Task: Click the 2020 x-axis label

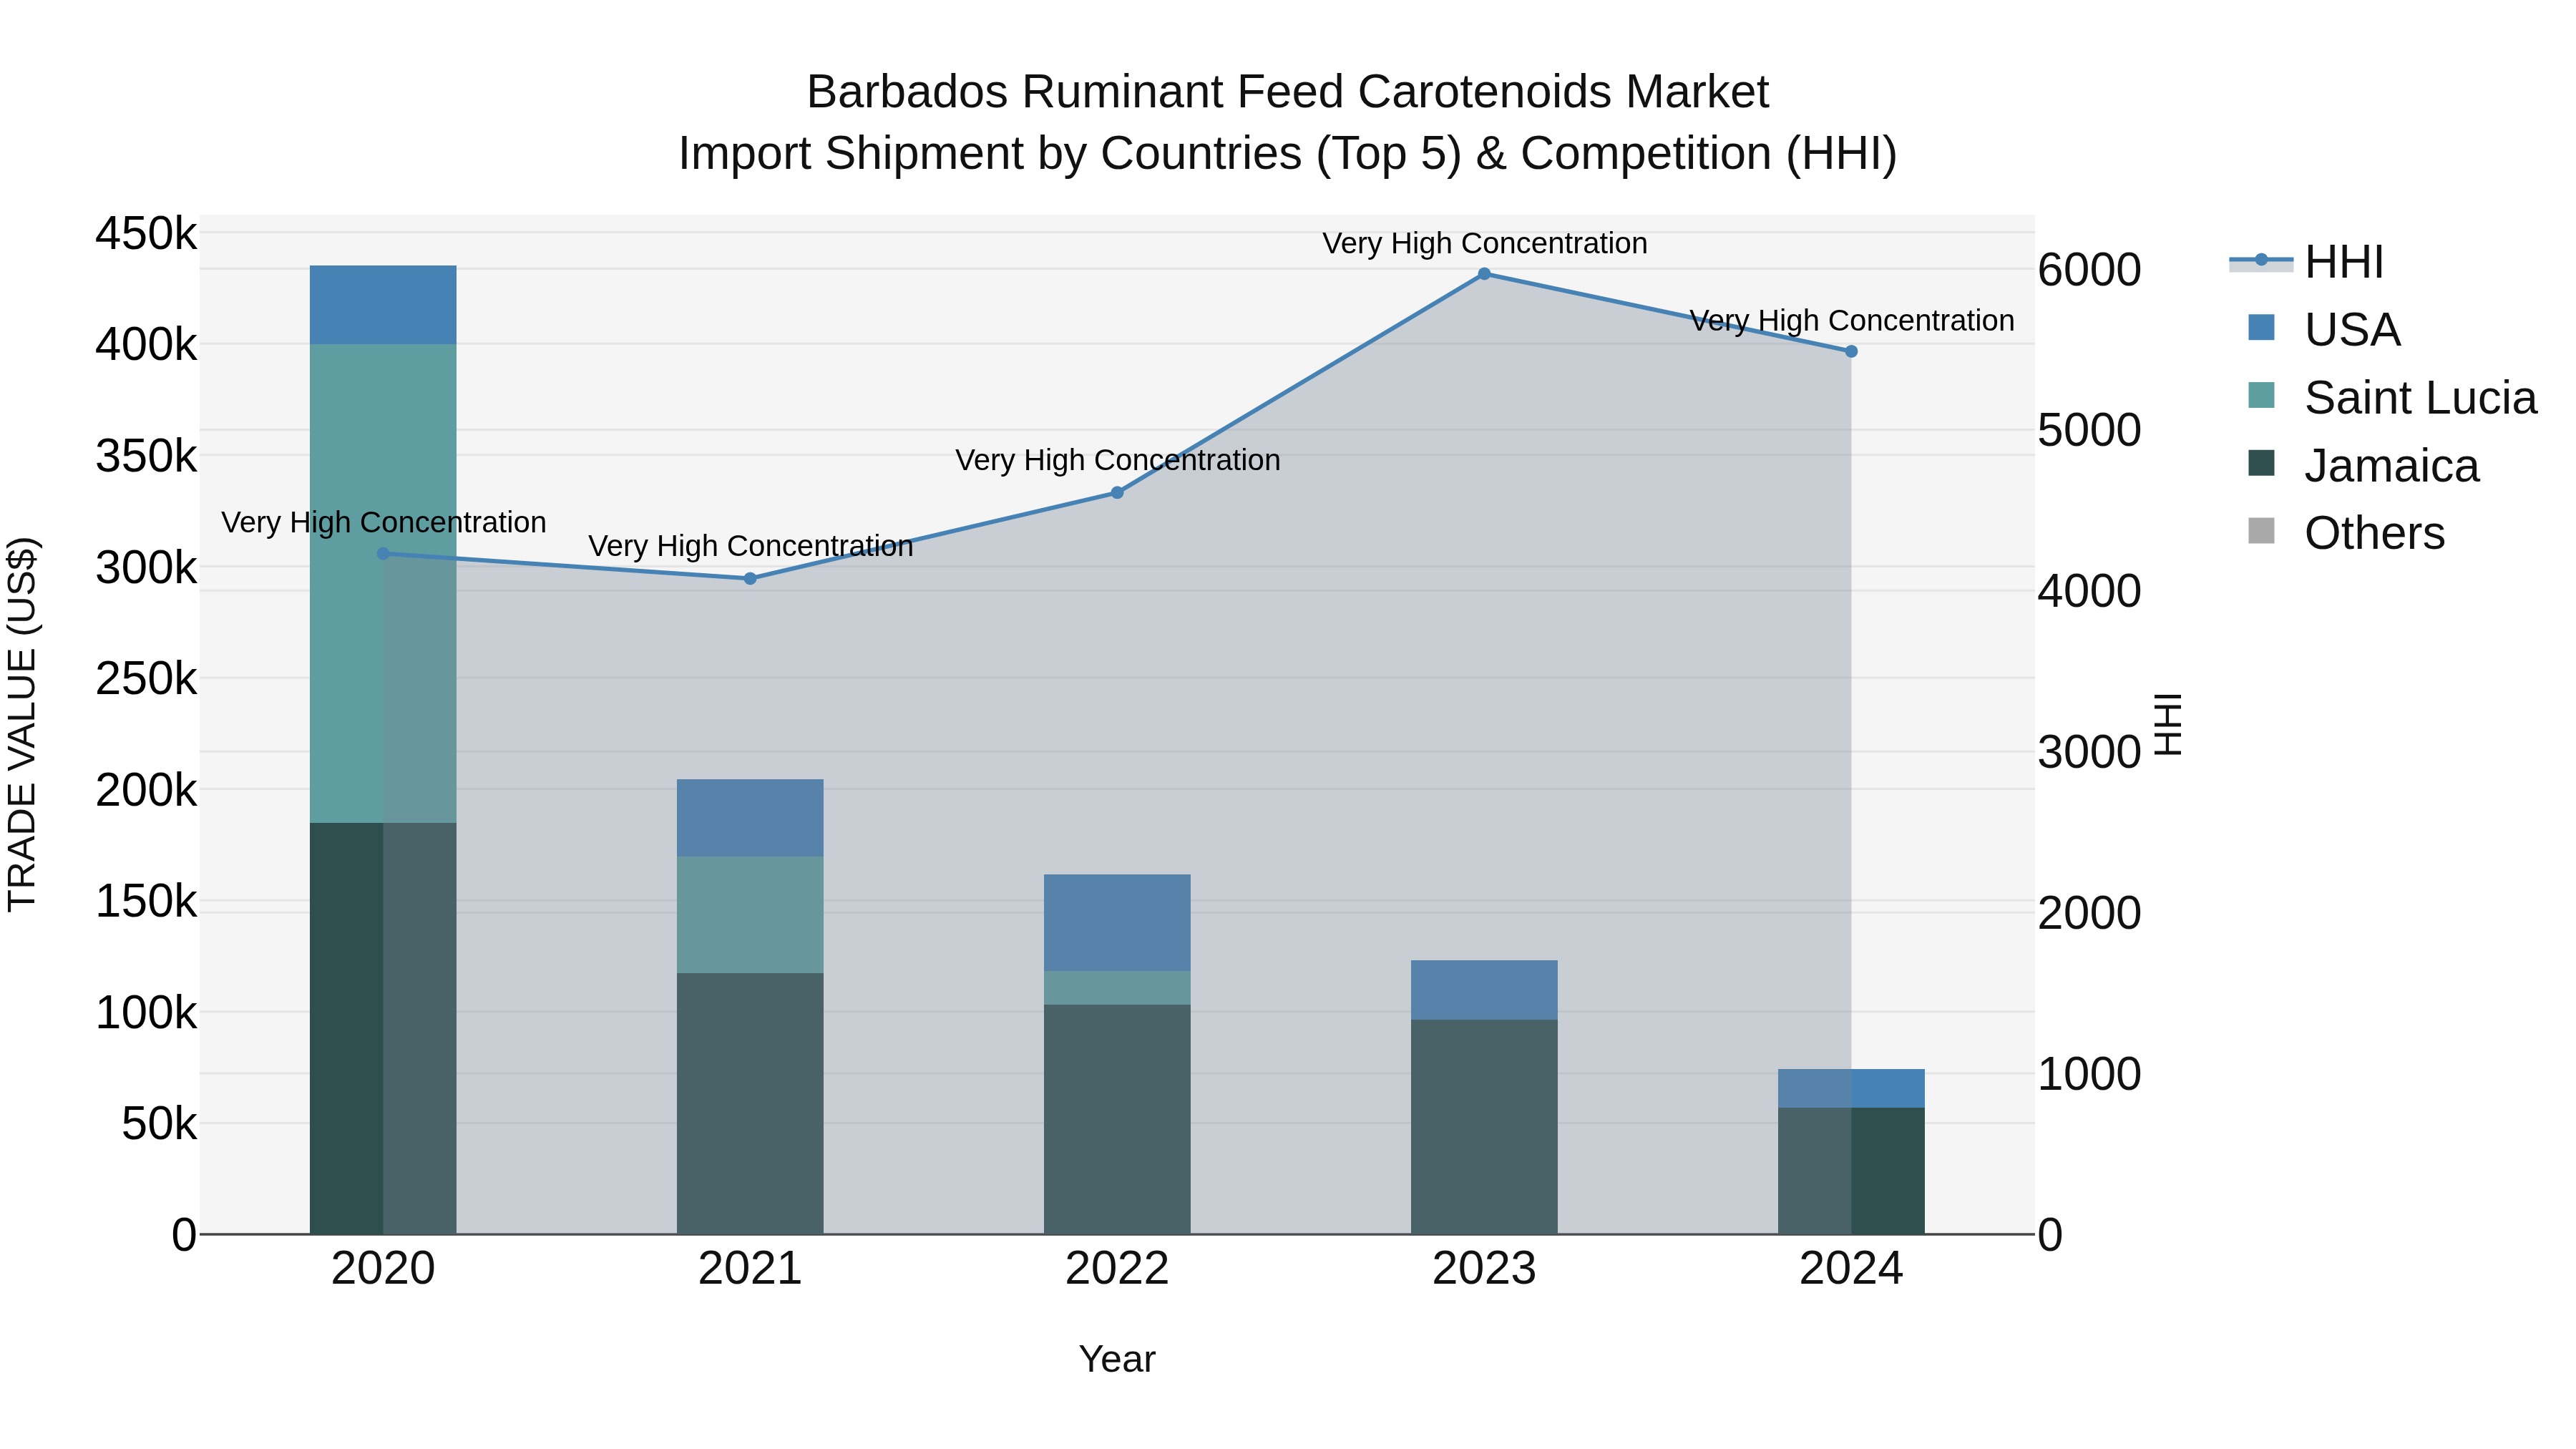Action: pos(383,1269)
